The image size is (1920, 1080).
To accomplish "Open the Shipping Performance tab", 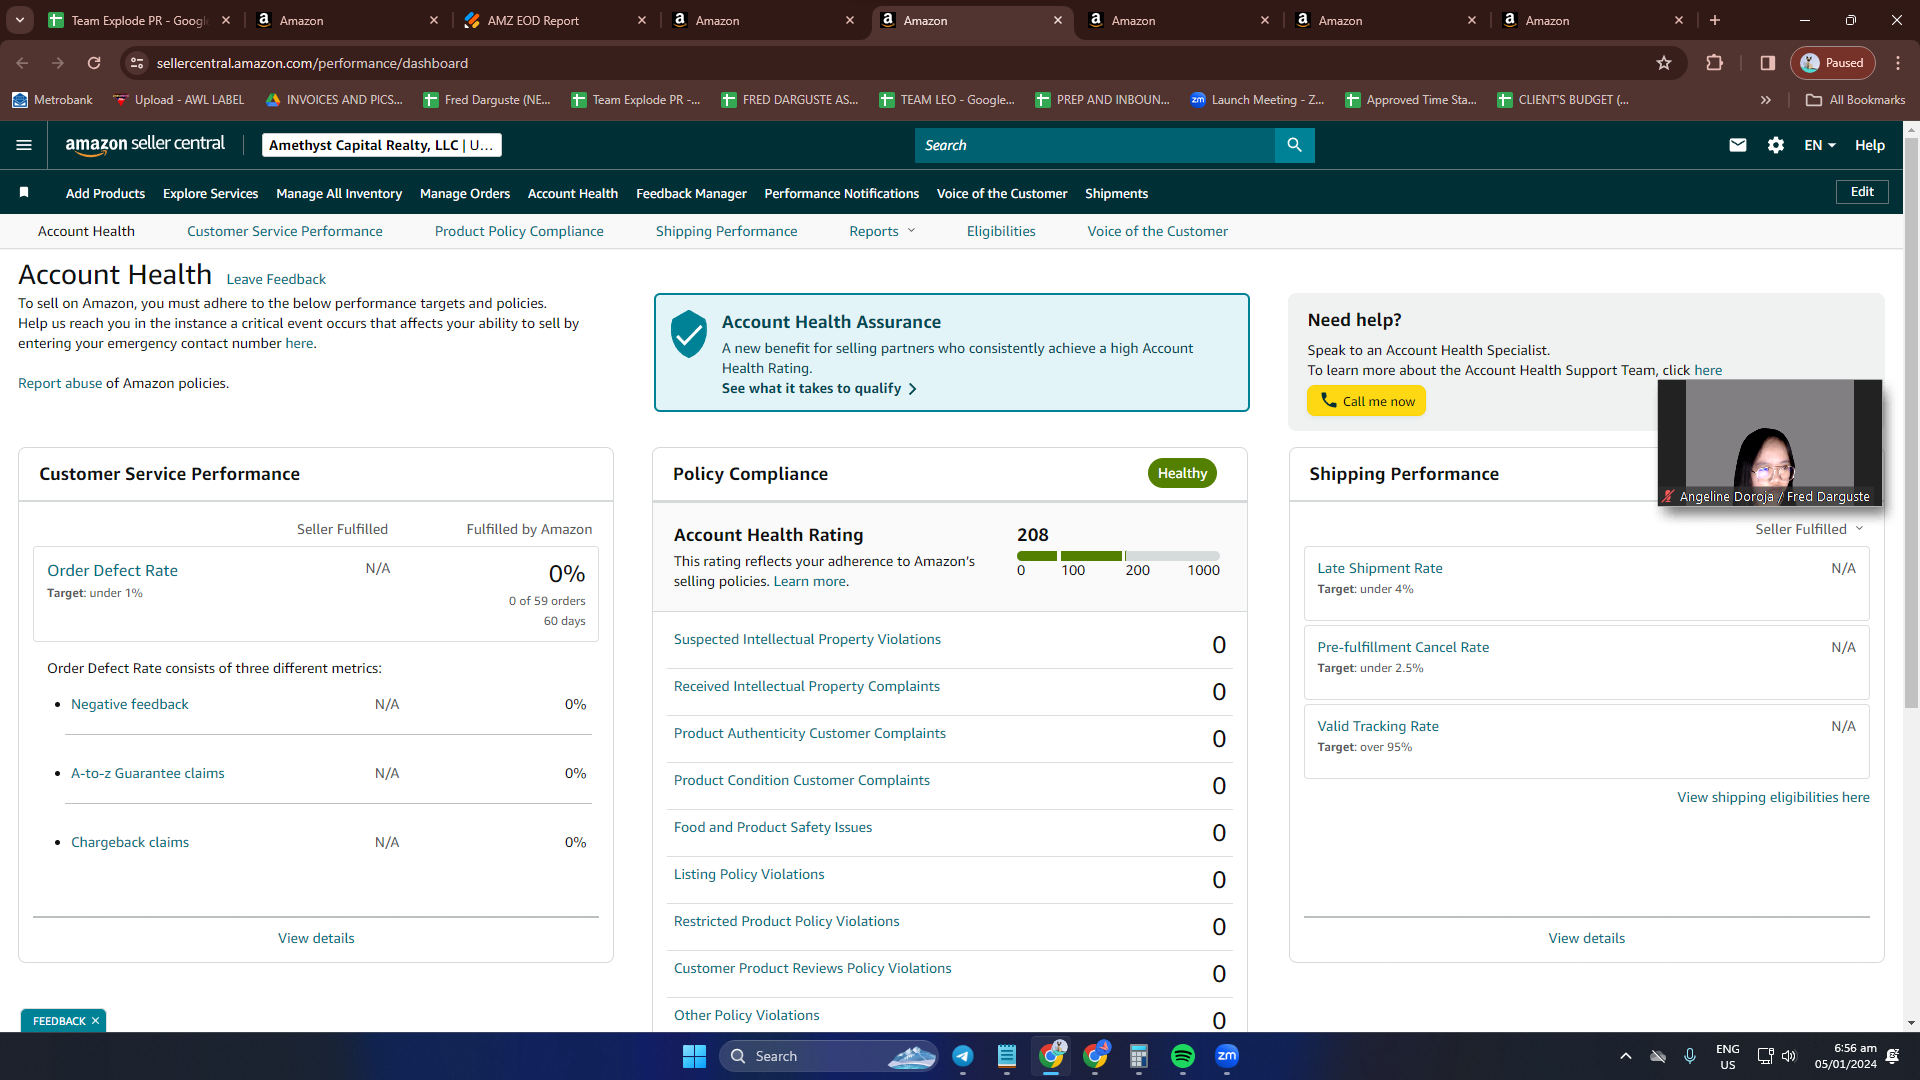I will click(727, 231).
